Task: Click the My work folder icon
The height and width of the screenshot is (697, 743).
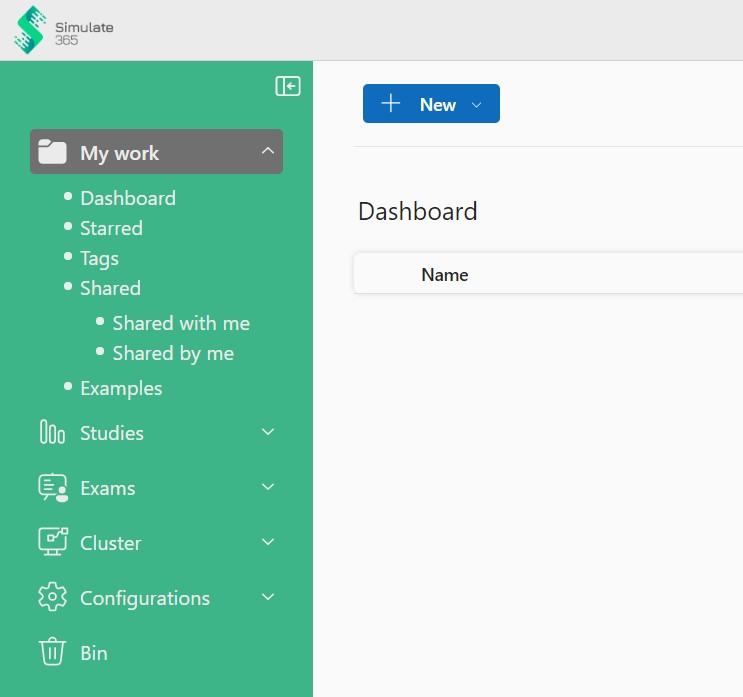Action: pos(52,153)
